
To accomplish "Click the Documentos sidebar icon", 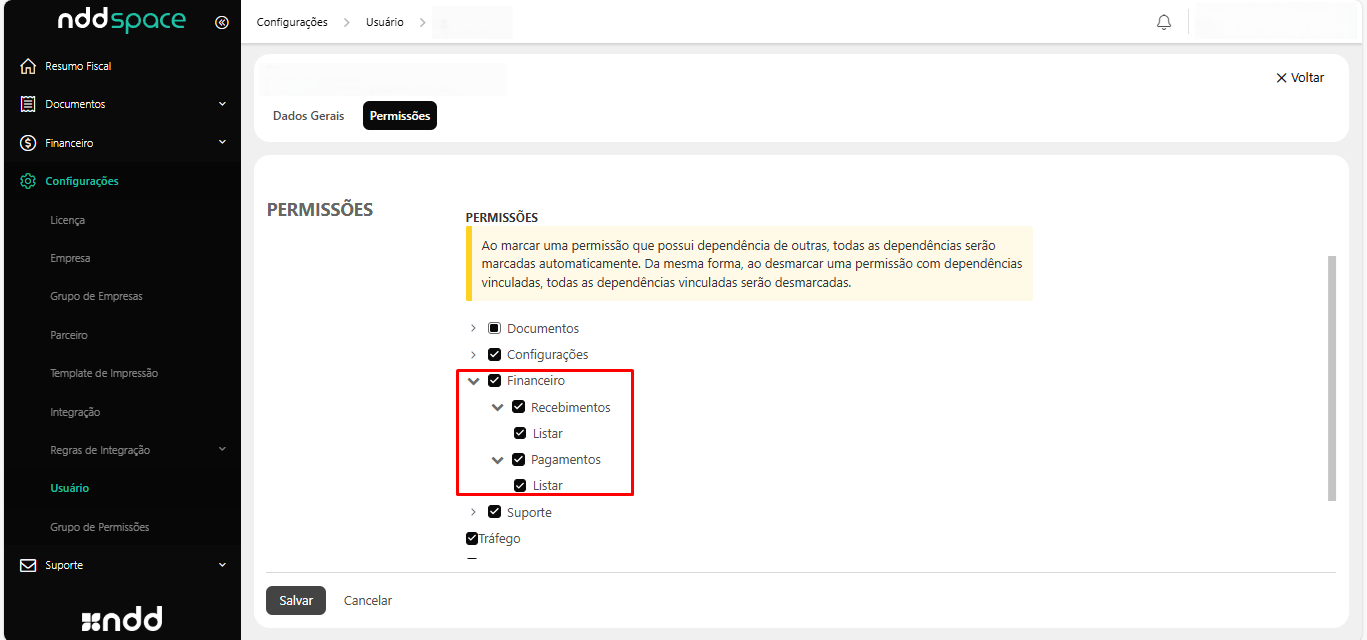I will point(28,104).
